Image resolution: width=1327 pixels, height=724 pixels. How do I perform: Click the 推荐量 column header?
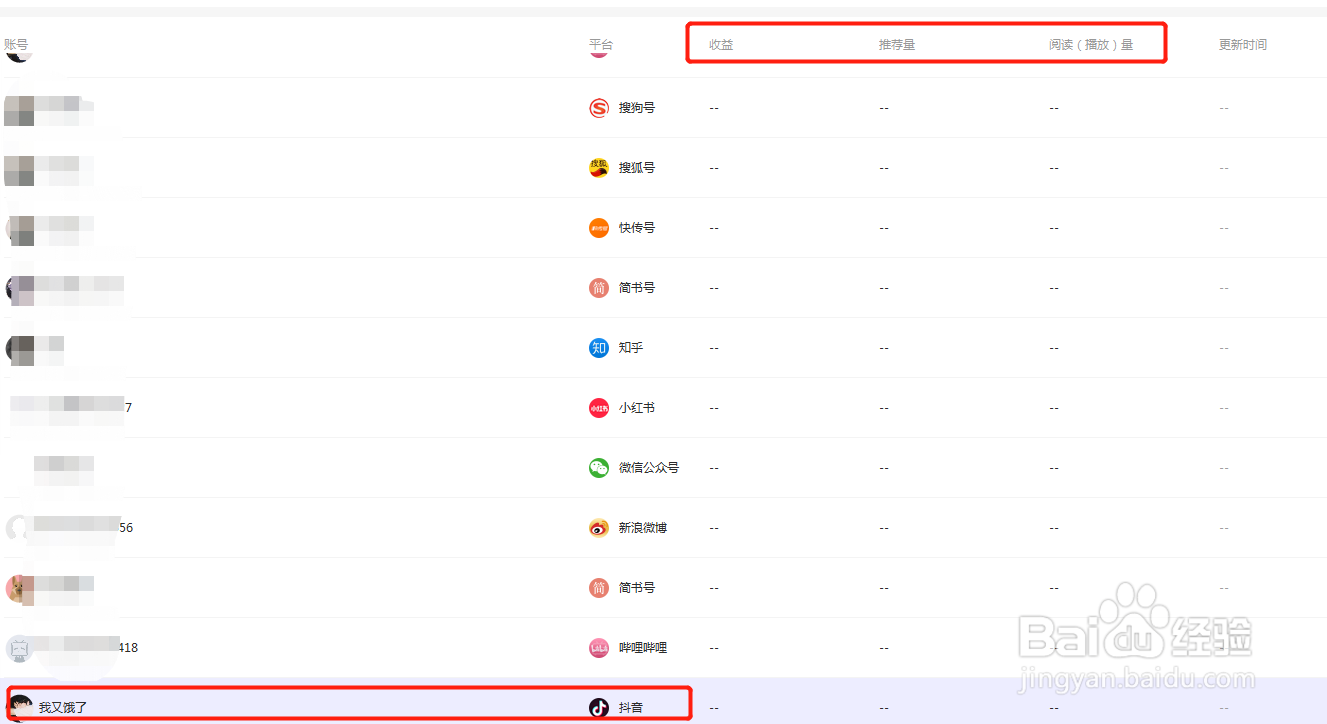click(x=897, y=45)
